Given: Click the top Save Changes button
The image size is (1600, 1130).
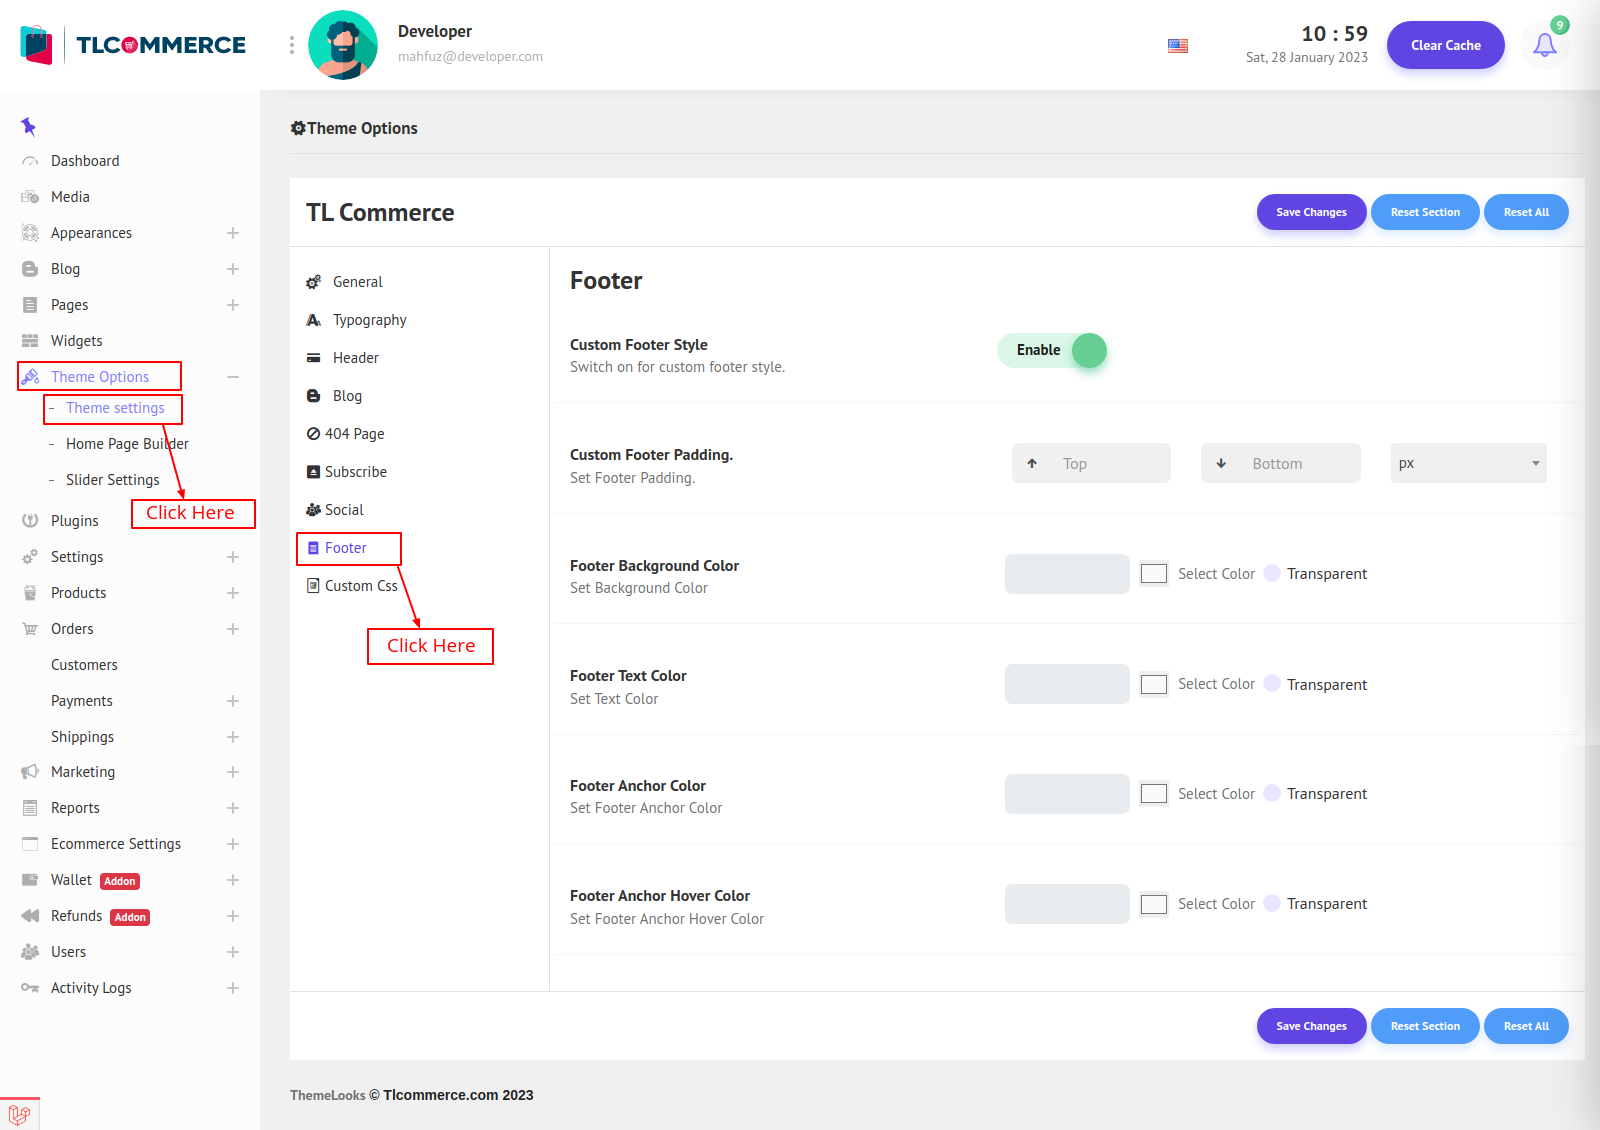Looking at the screenshot, I should pos(1311,212).
